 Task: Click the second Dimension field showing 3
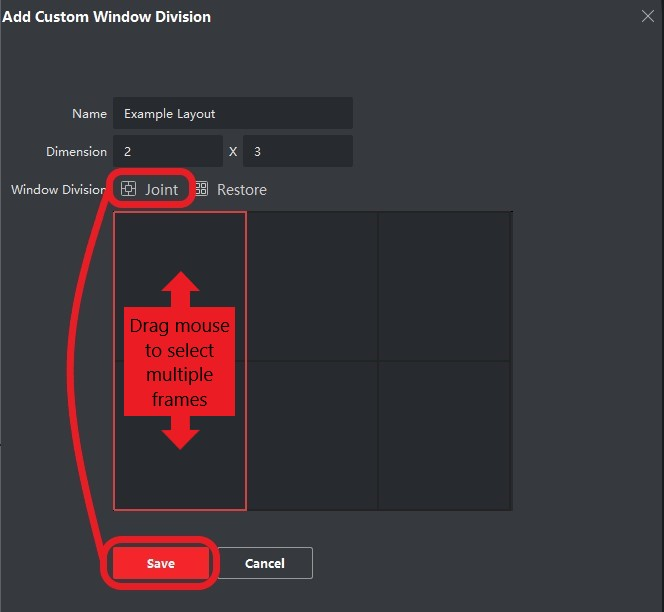click(x=297, y=152)
